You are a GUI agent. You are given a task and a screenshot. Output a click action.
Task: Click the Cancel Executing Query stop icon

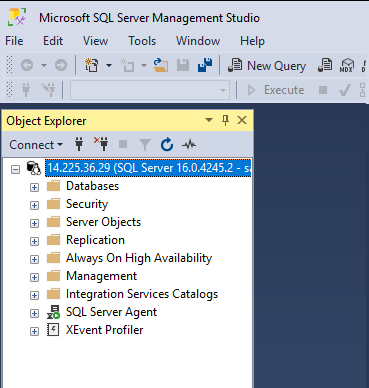click(x=323, y=90)
